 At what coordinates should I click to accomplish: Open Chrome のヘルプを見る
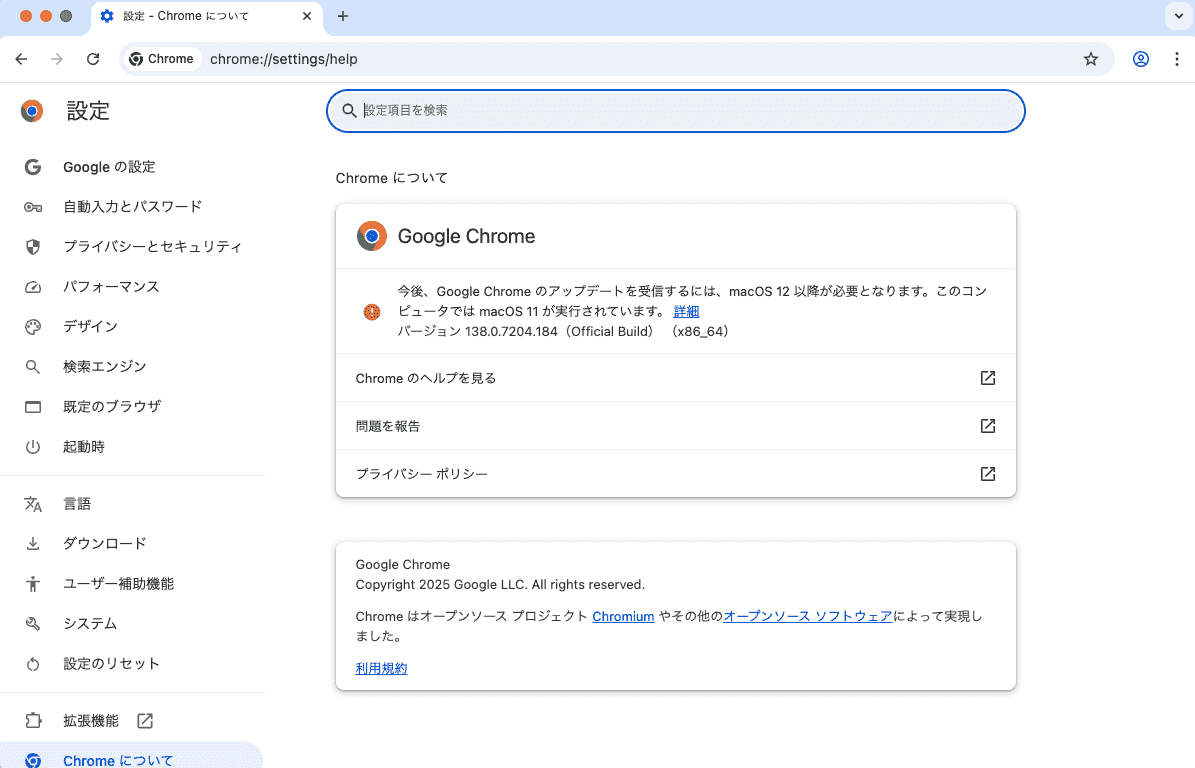675,378
